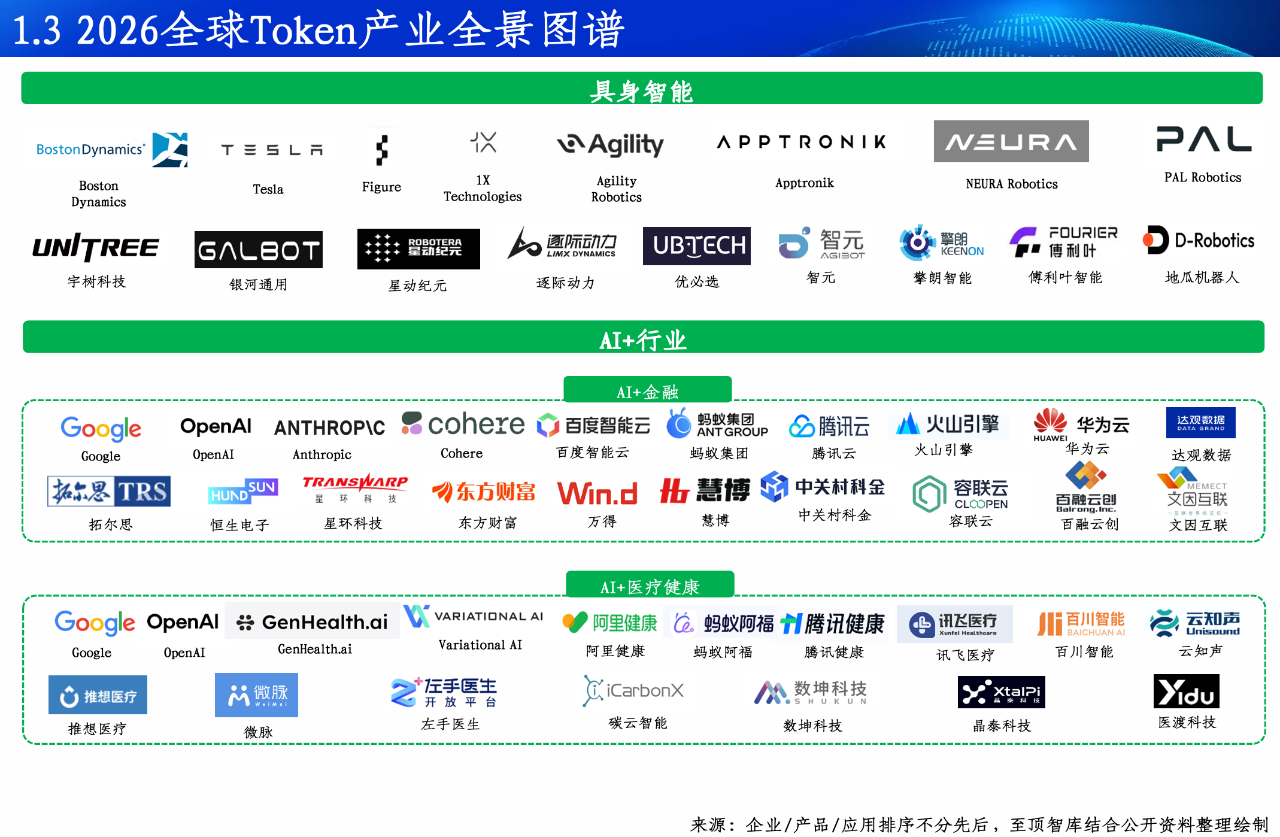The width and height of the screenshot is (1280, 837).
Task: Click the source note starting with 来源
Action: [x=979, y=825]
